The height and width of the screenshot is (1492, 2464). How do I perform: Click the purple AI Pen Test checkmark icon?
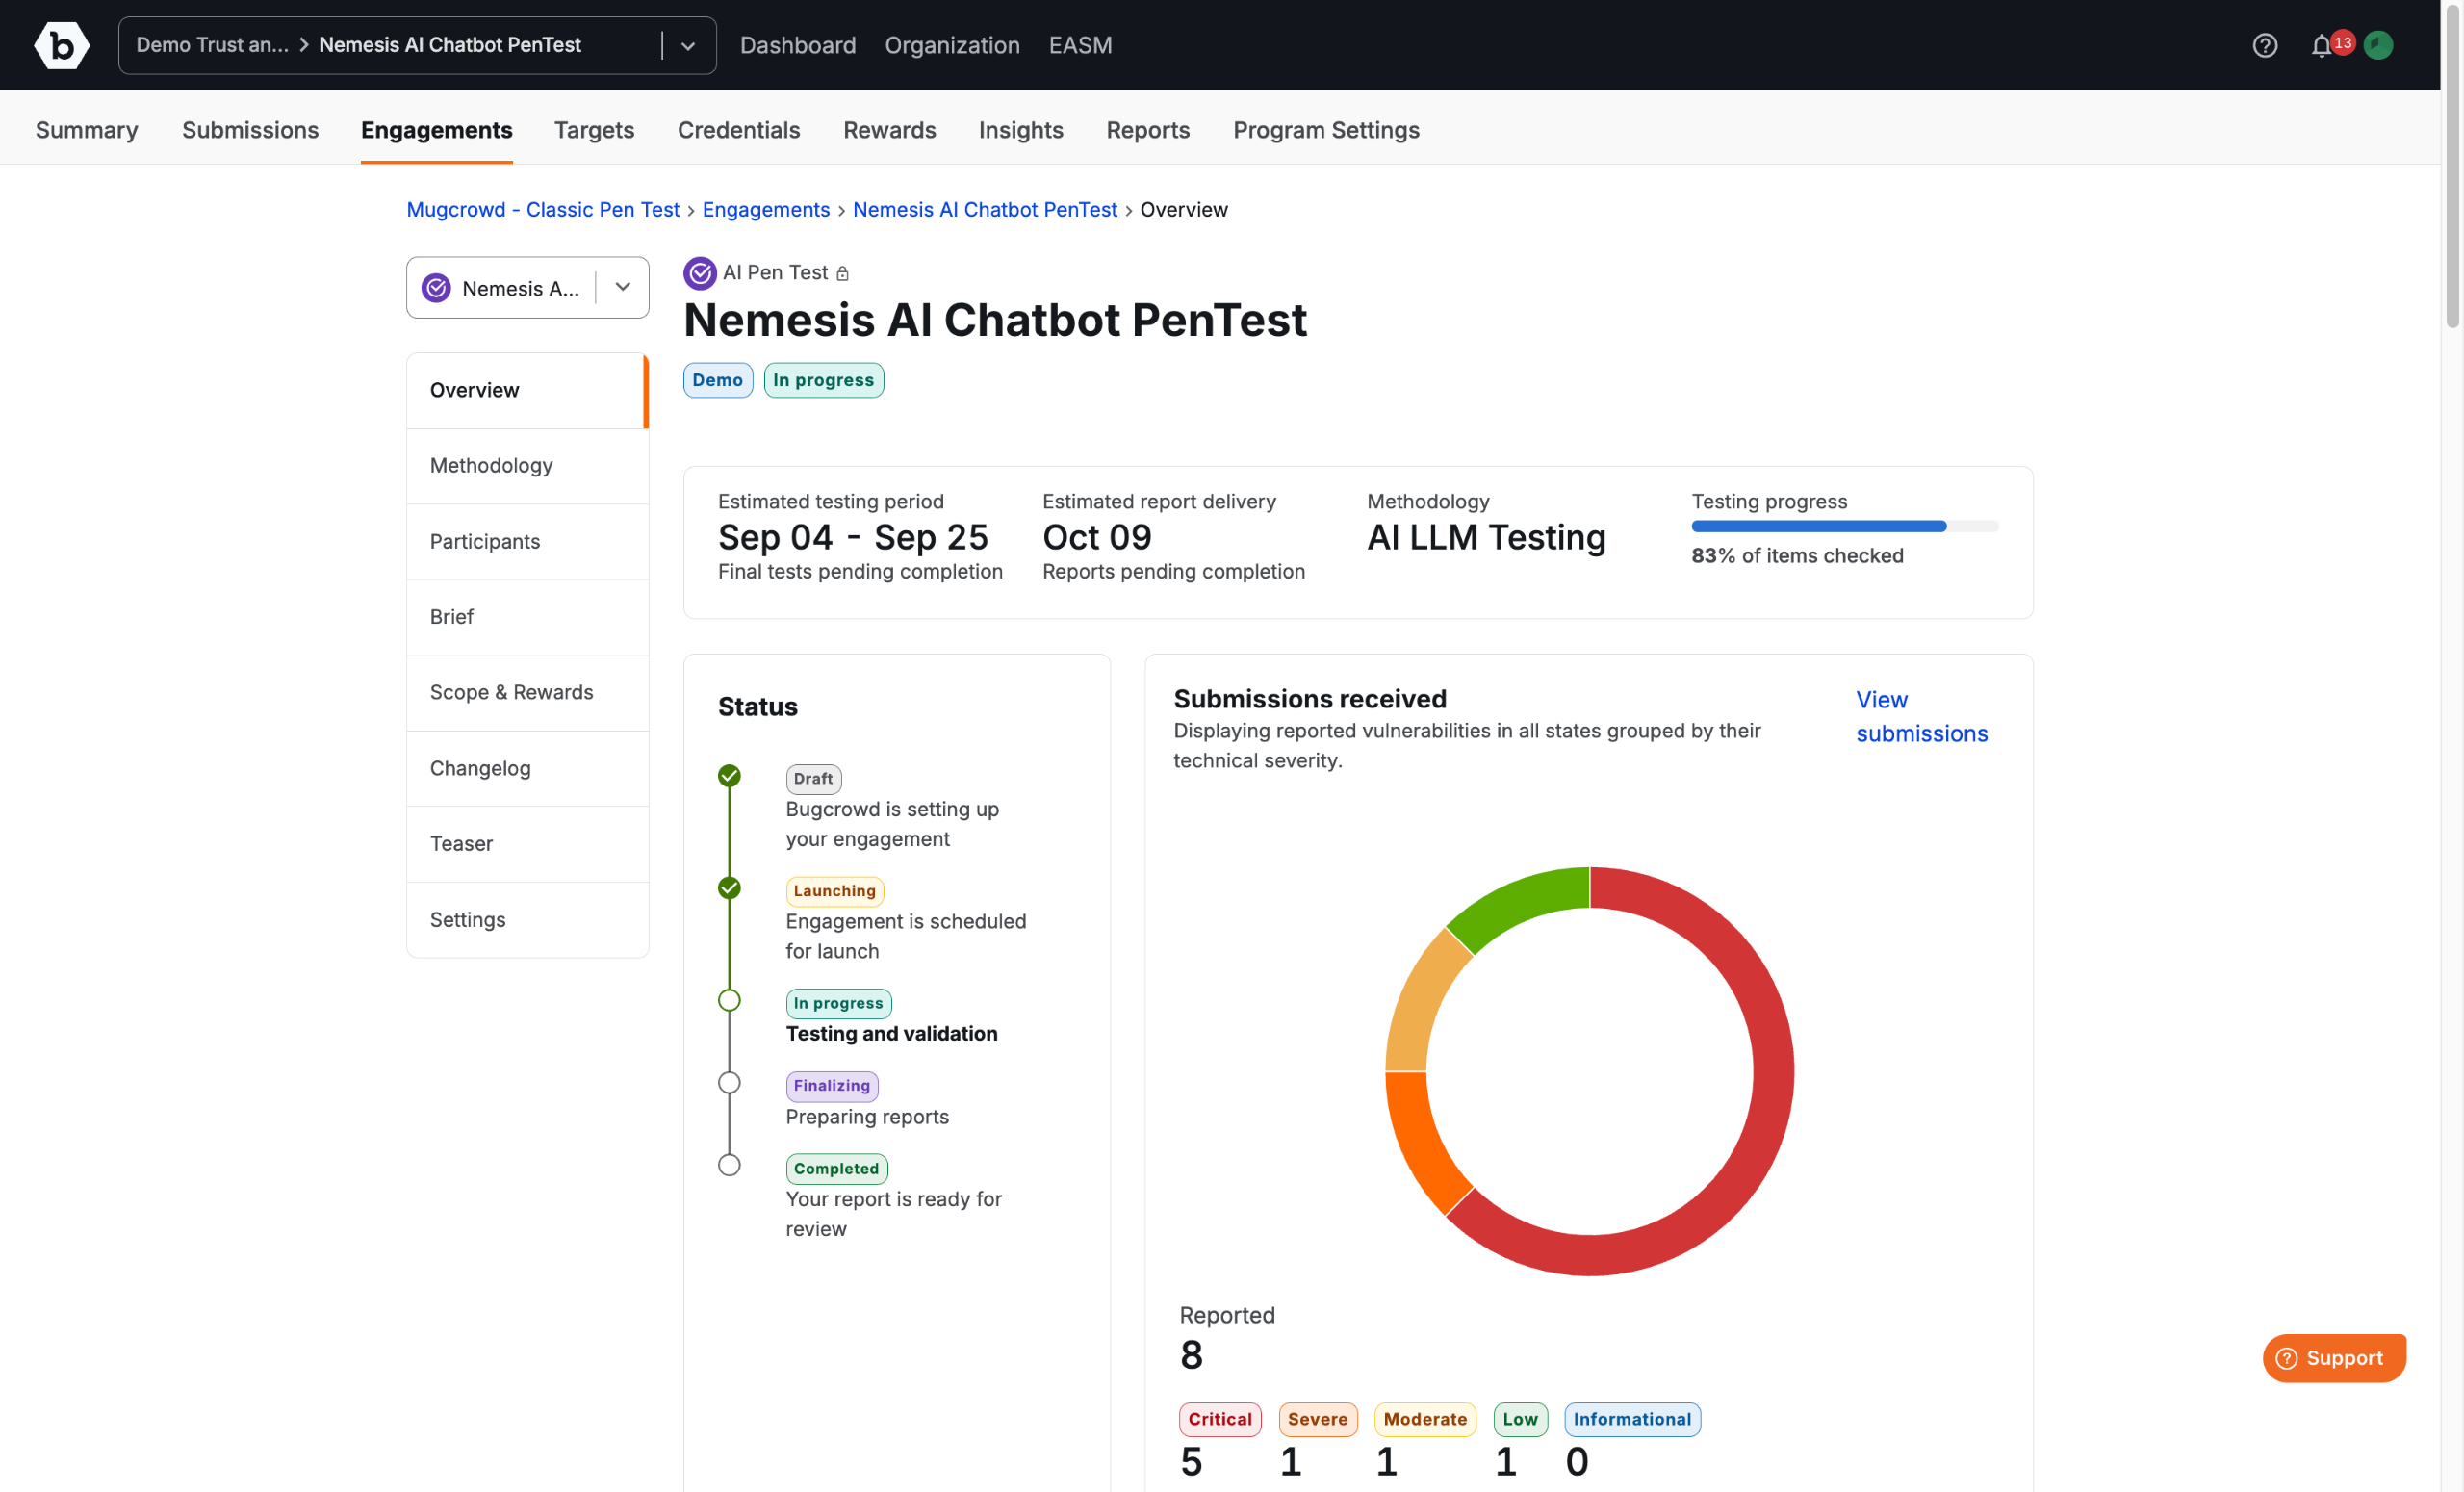tap(699, 273)
